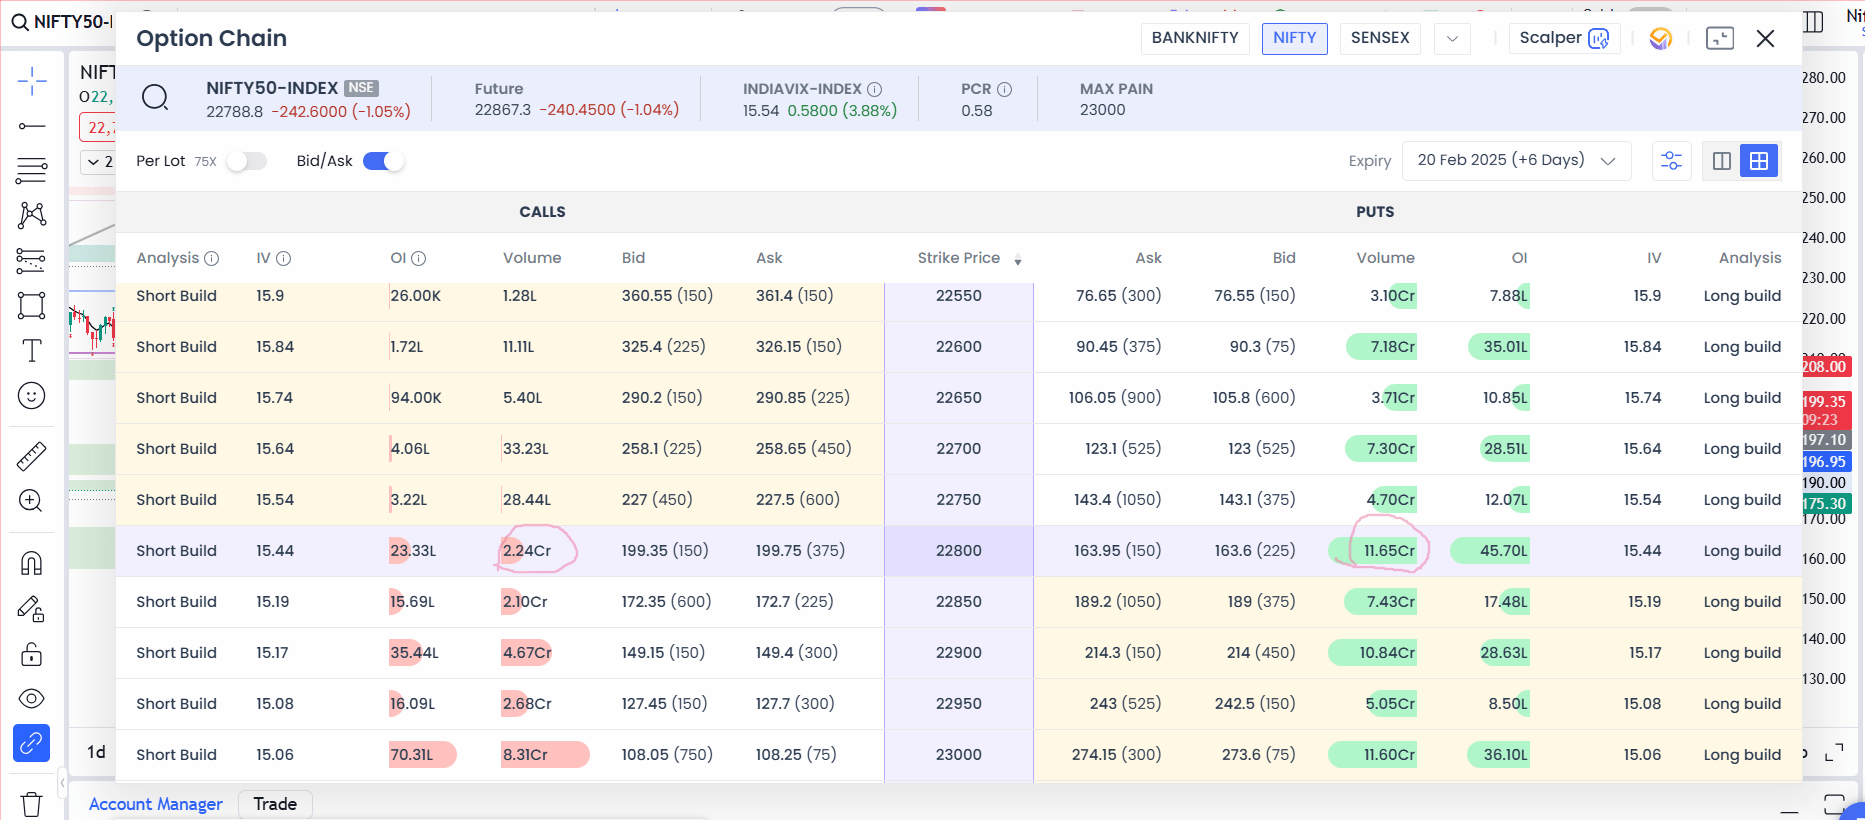Switch to the grid layout view

[1759, 161]
